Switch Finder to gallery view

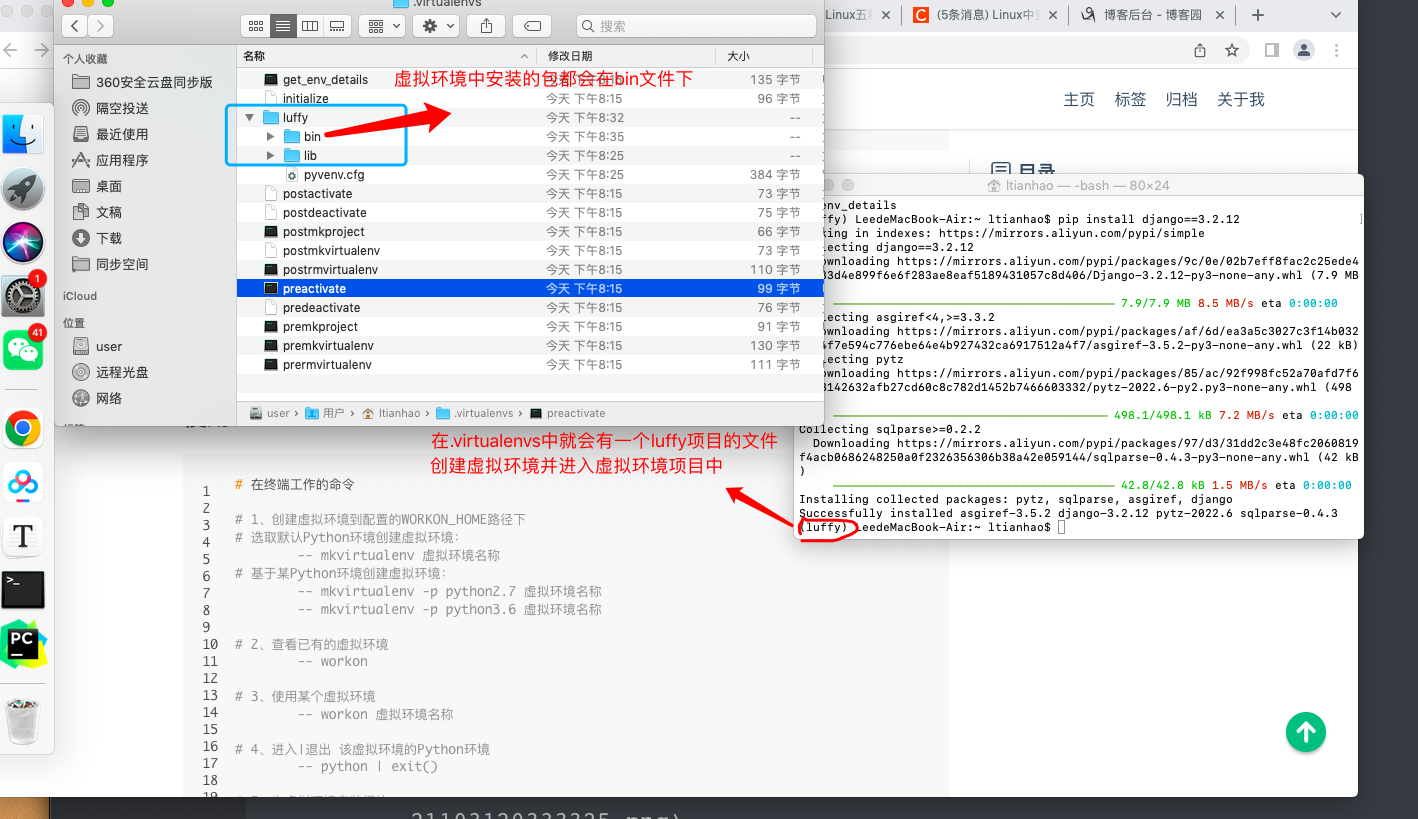337,26
